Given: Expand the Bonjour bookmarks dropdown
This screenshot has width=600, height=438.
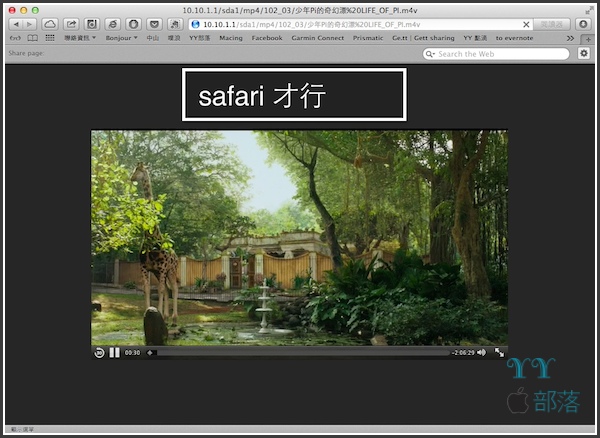Looking at the screenshot, I should click(x=121, y=38).
